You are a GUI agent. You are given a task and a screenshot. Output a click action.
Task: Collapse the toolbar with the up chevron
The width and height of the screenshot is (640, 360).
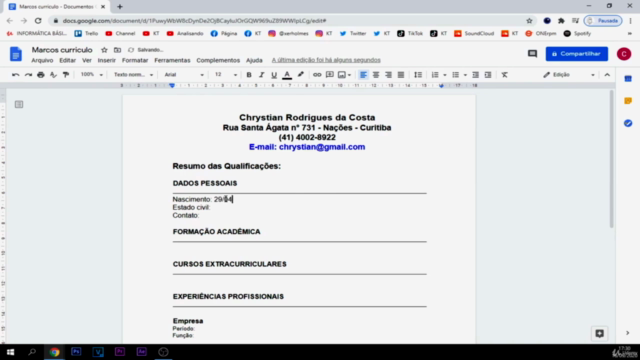click(607, 75)
